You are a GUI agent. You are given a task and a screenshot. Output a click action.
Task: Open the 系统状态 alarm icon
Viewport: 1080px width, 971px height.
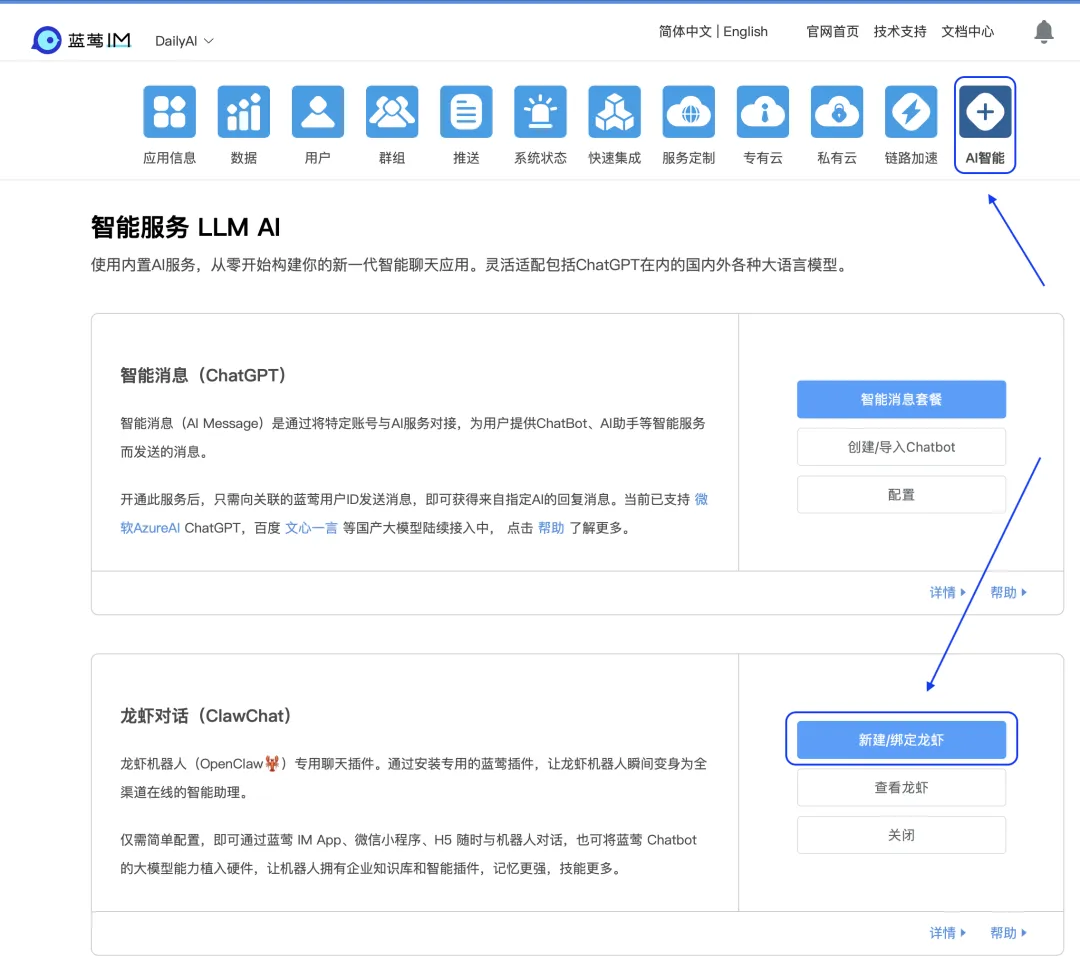pyautogui.click(x=540, y=112)
